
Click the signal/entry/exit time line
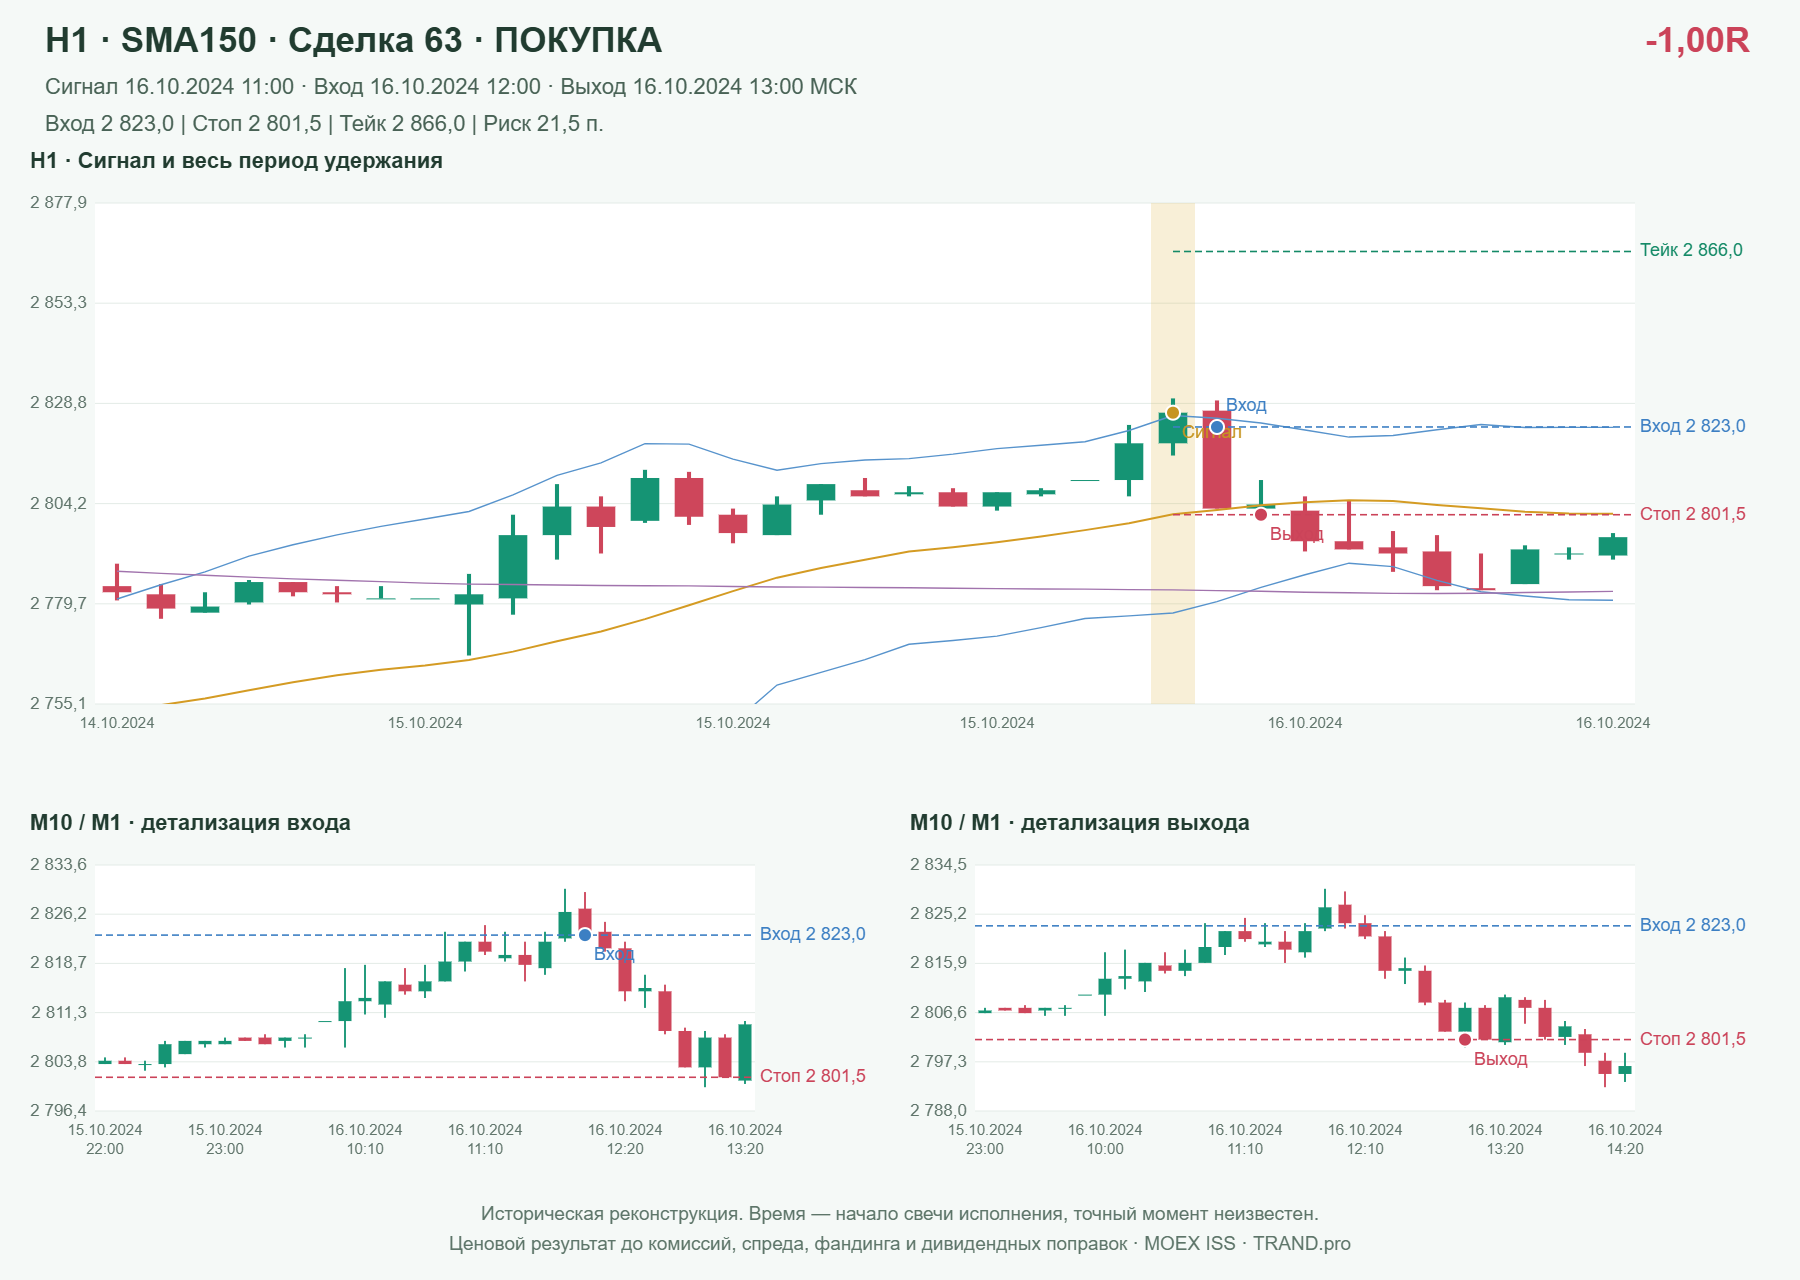pyautogui.click(x=451, y=87)
